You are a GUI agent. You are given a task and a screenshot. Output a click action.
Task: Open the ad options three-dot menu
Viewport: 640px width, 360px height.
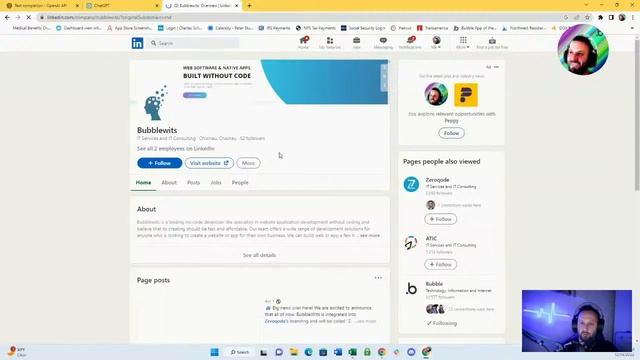tap(496, 67)
